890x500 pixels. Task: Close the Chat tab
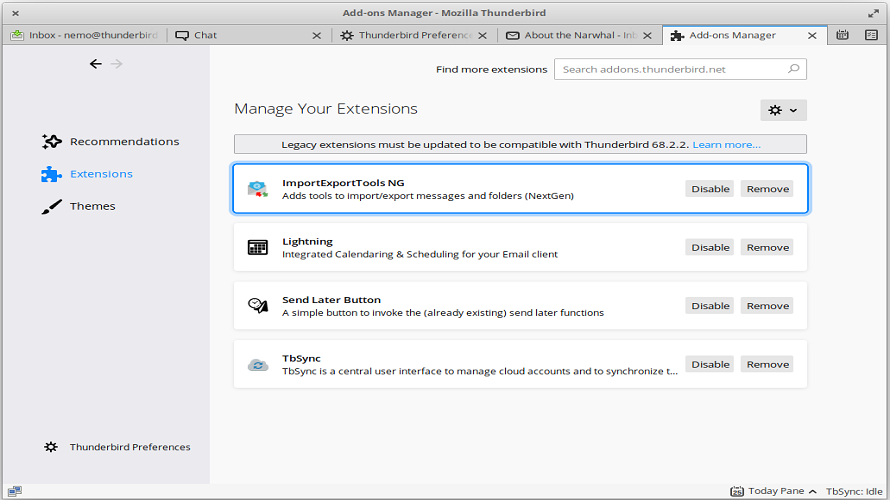(317, 35)
